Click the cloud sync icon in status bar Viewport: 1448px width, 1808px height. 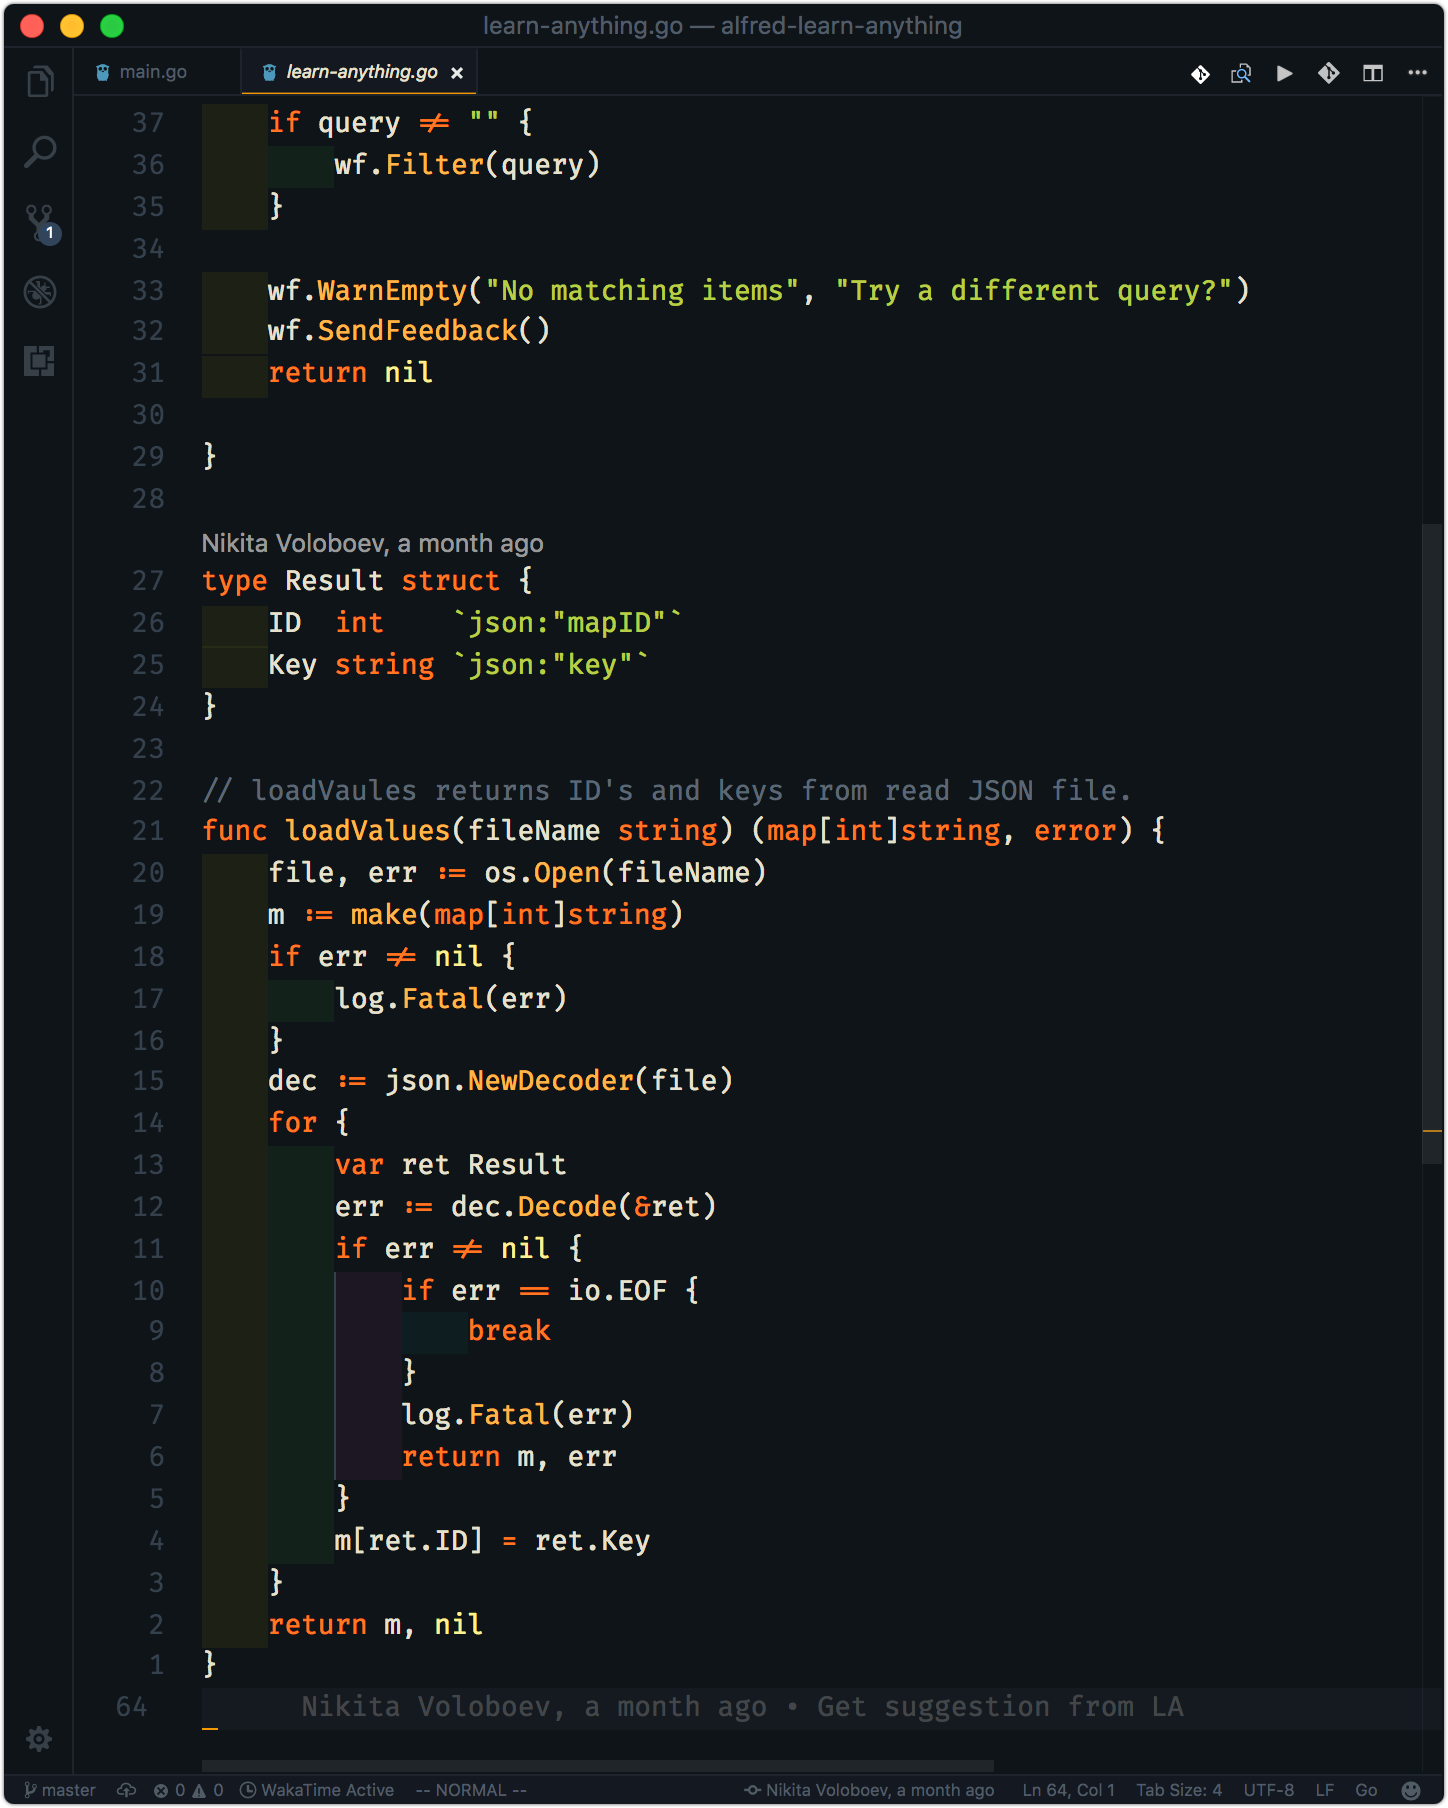pyautogui.click(x=126, y=1790)
